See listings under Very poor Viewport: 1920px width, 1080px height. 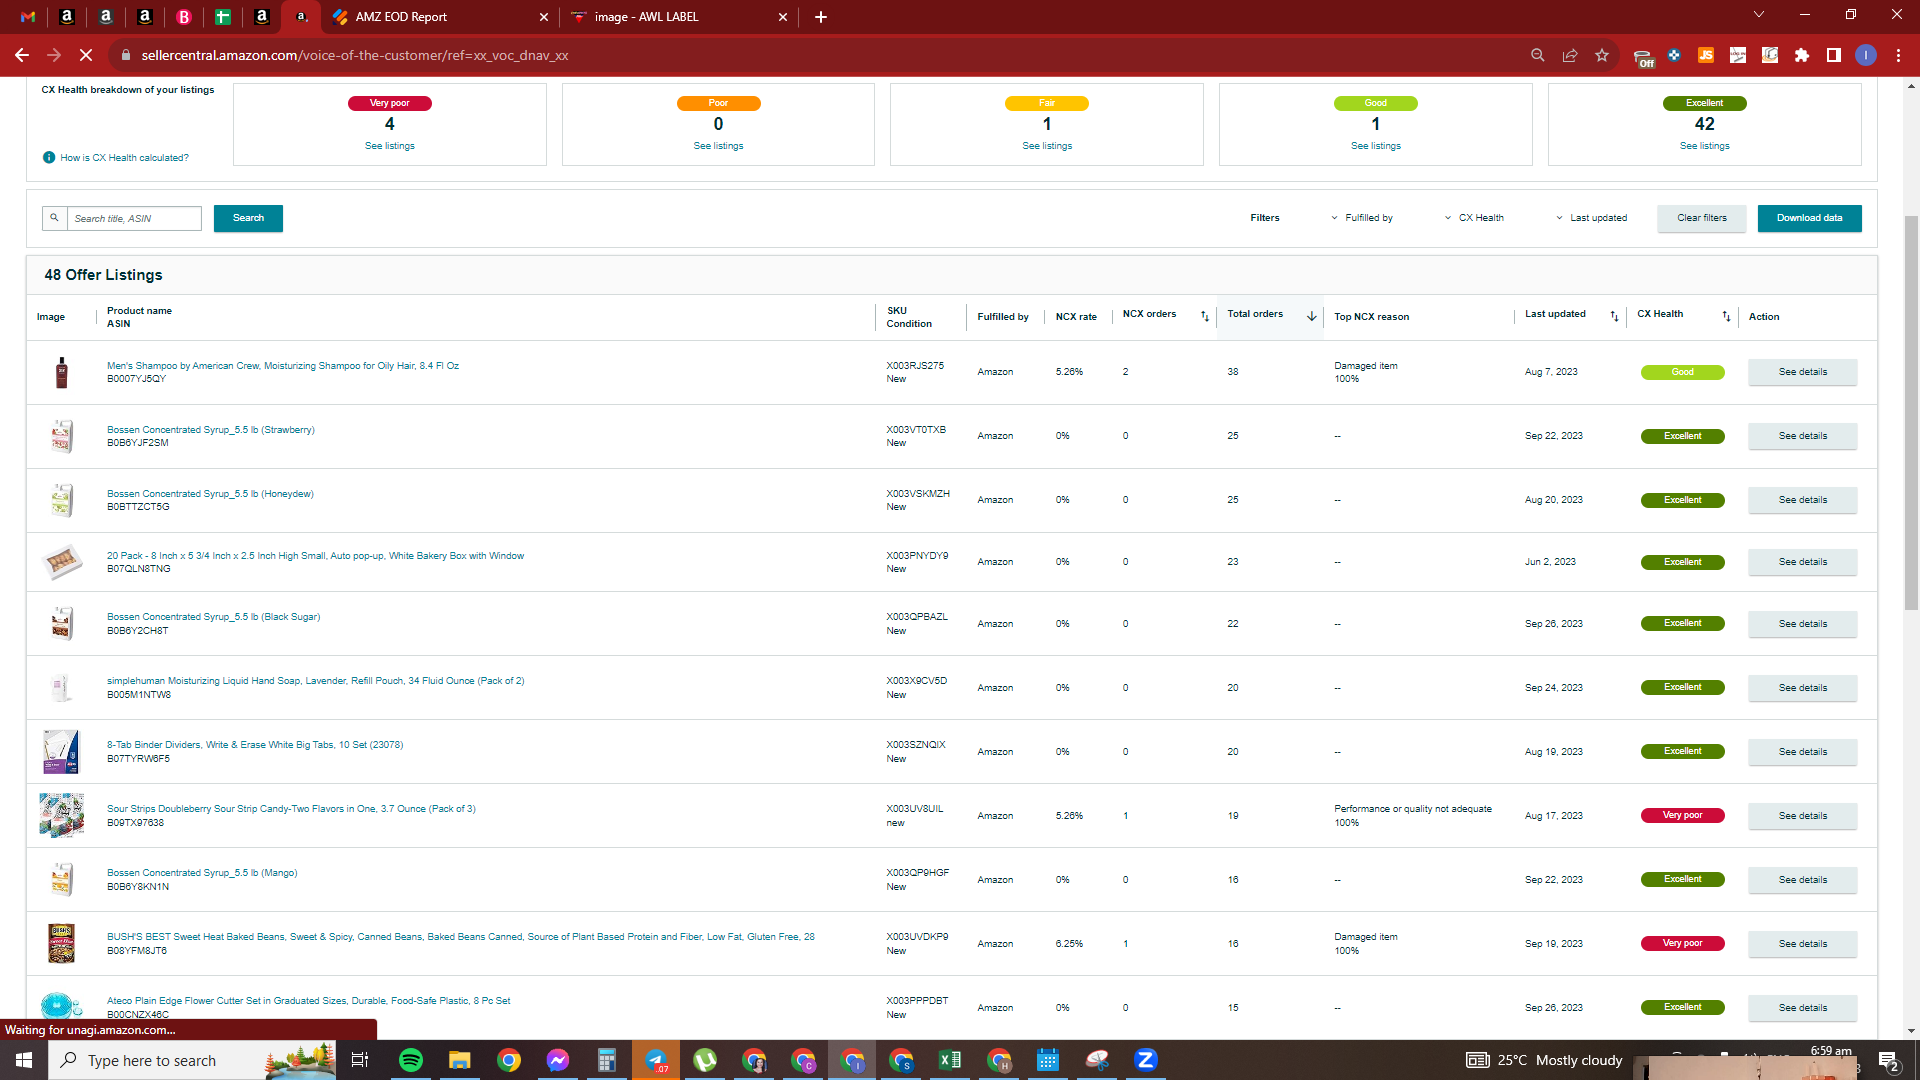(389, 146)
